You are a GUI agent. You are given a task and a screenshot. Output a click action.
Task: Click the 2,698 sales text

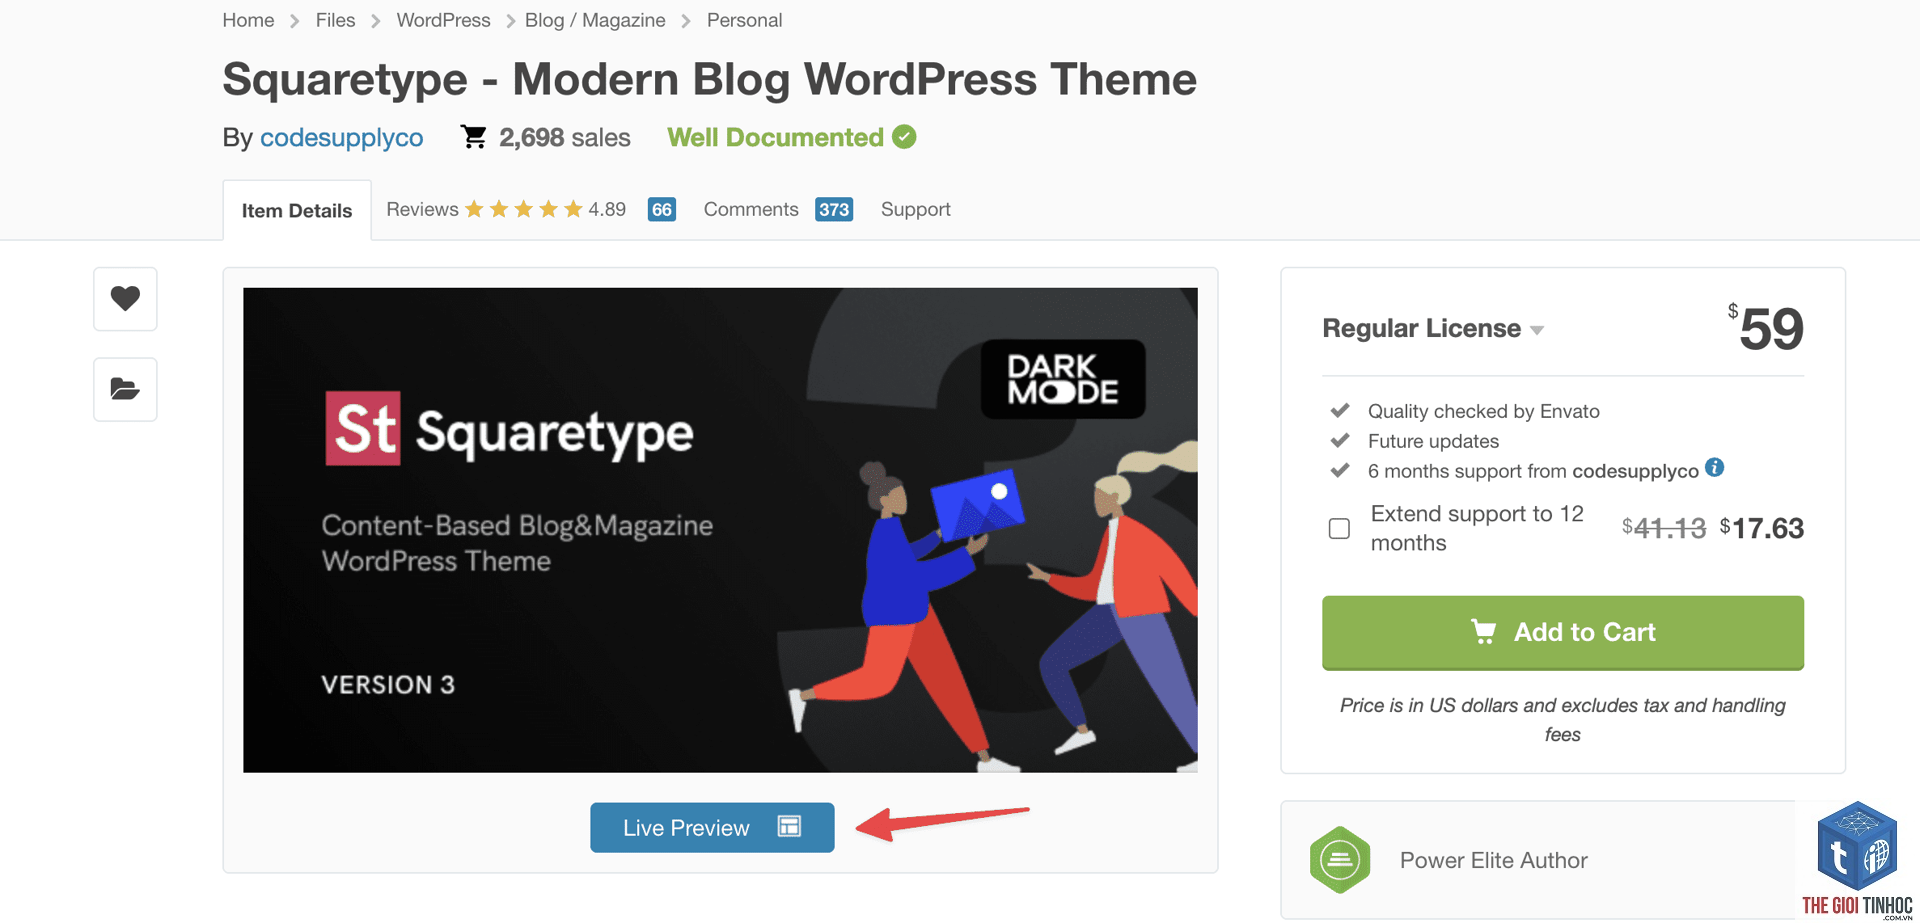pyautogui.click(x=564, y=137)
